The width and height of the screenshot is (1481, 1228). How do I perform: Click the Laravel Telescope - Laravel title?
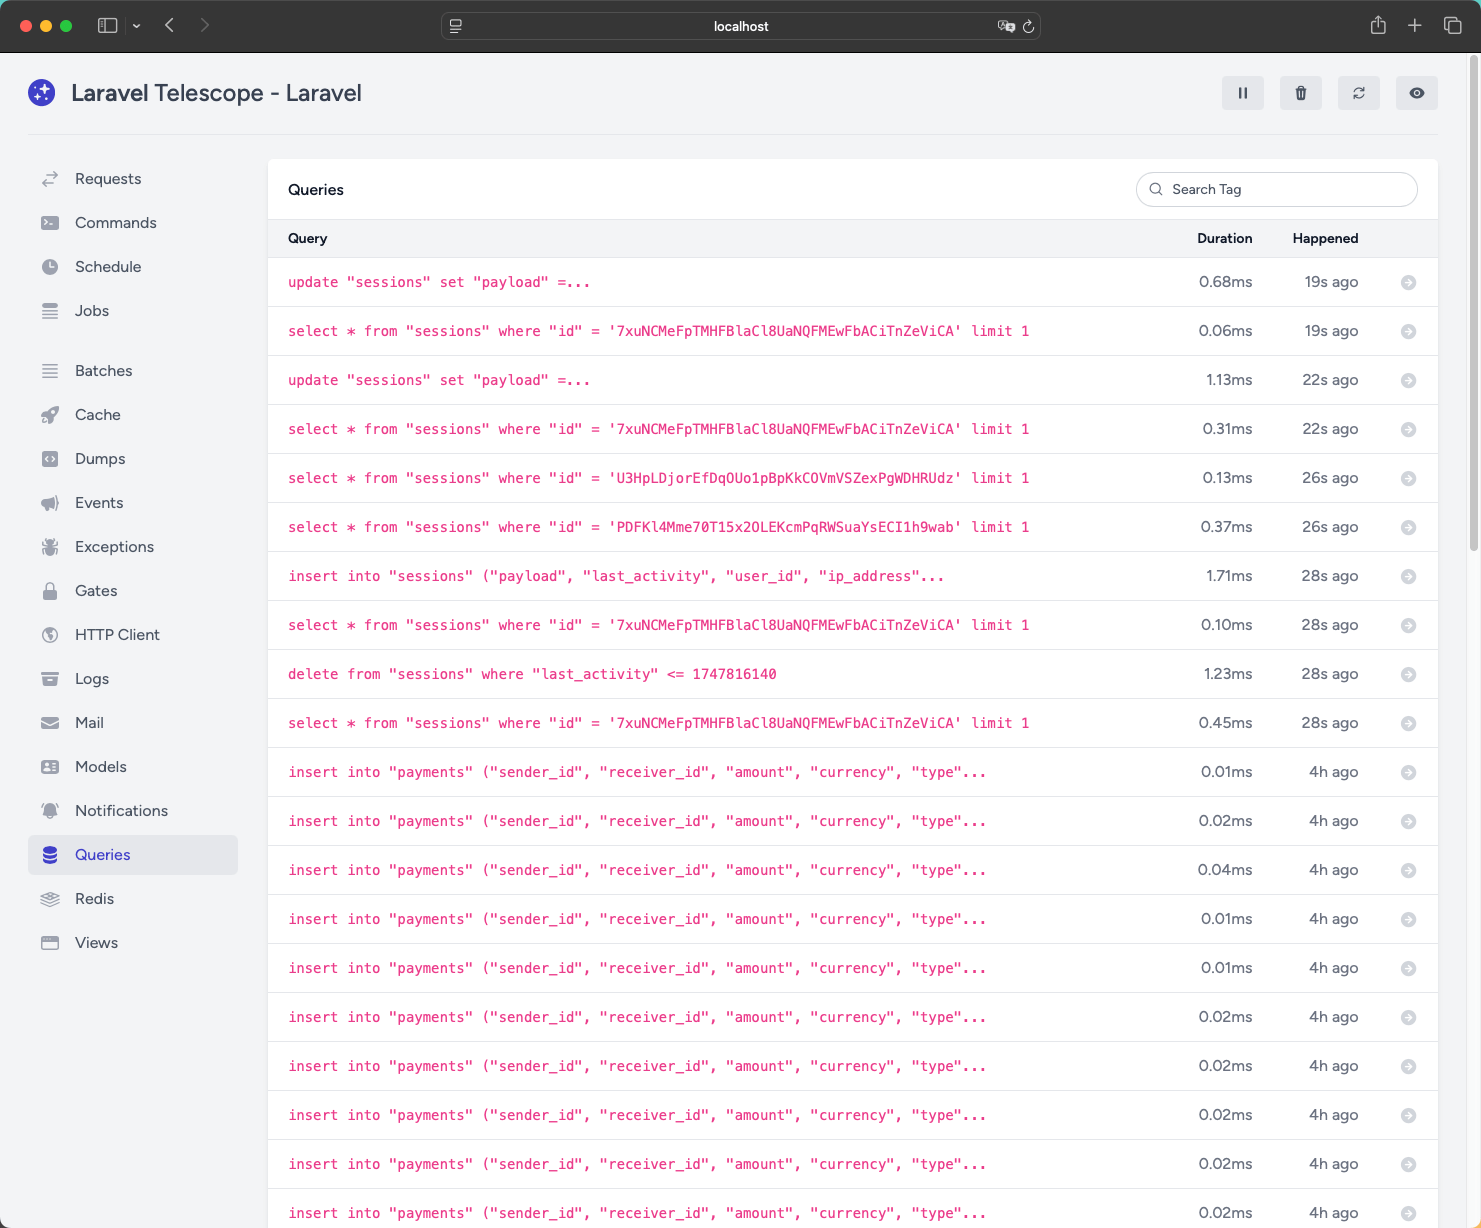(x=216, y=93)
